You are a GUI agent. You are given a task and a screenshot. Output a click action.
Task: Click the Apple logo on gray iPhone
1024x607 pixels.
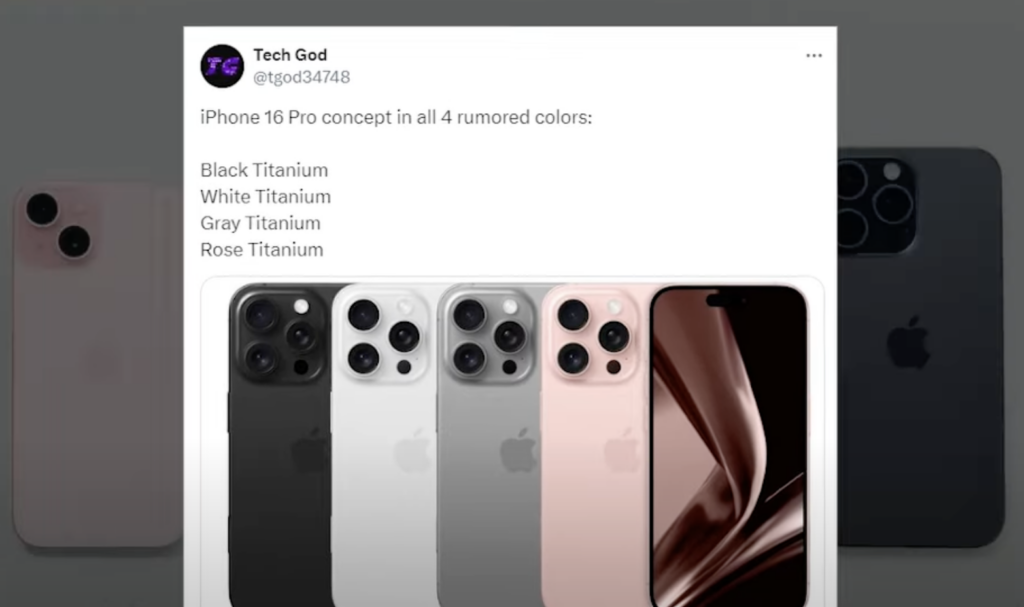[518, 450]
